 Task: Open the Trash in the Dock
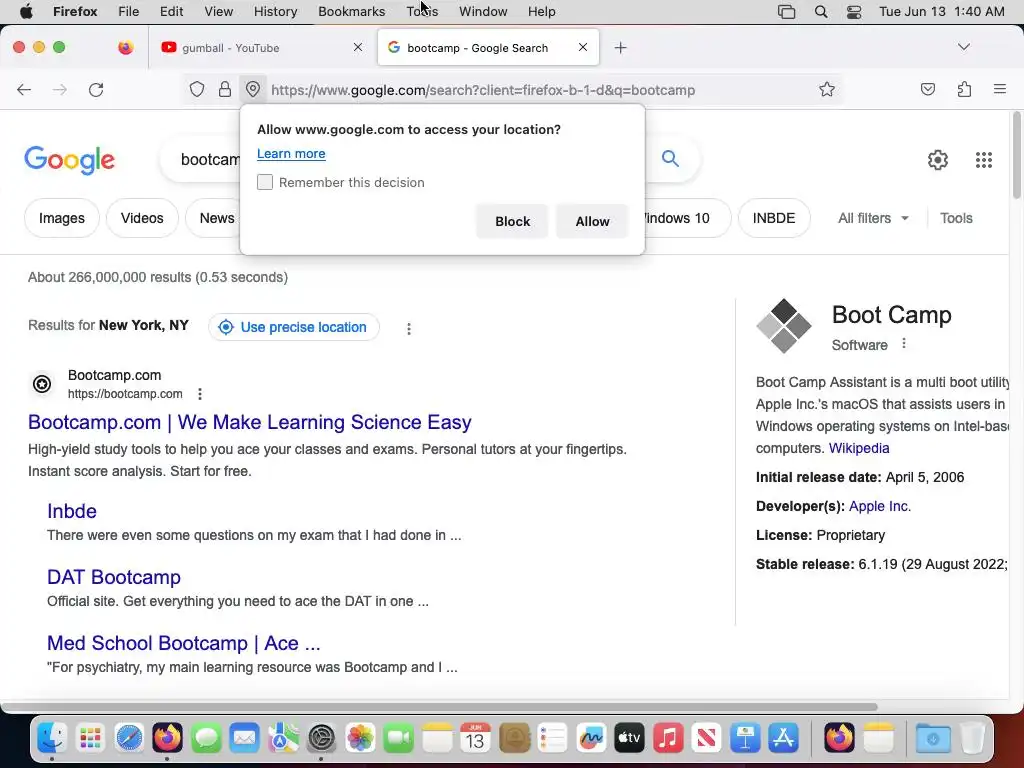(972, 738)
